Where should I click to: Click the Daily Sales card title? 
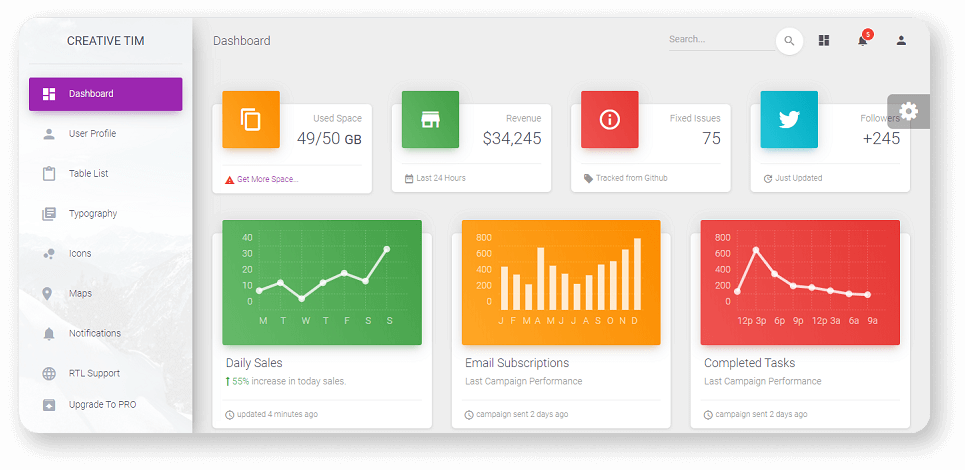[254, 363]
